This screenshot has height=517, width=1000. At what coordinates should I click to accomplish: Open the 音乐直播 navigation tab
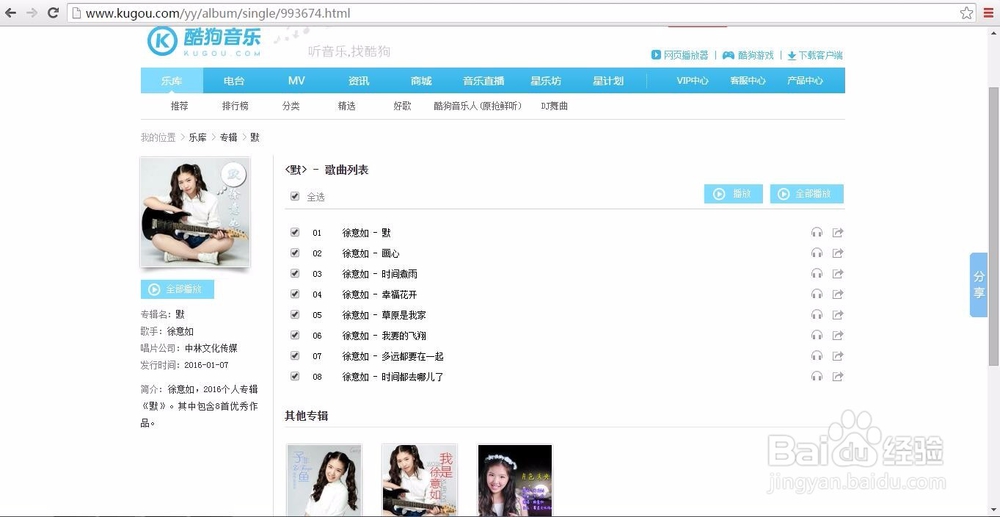[x=483, y=81]
